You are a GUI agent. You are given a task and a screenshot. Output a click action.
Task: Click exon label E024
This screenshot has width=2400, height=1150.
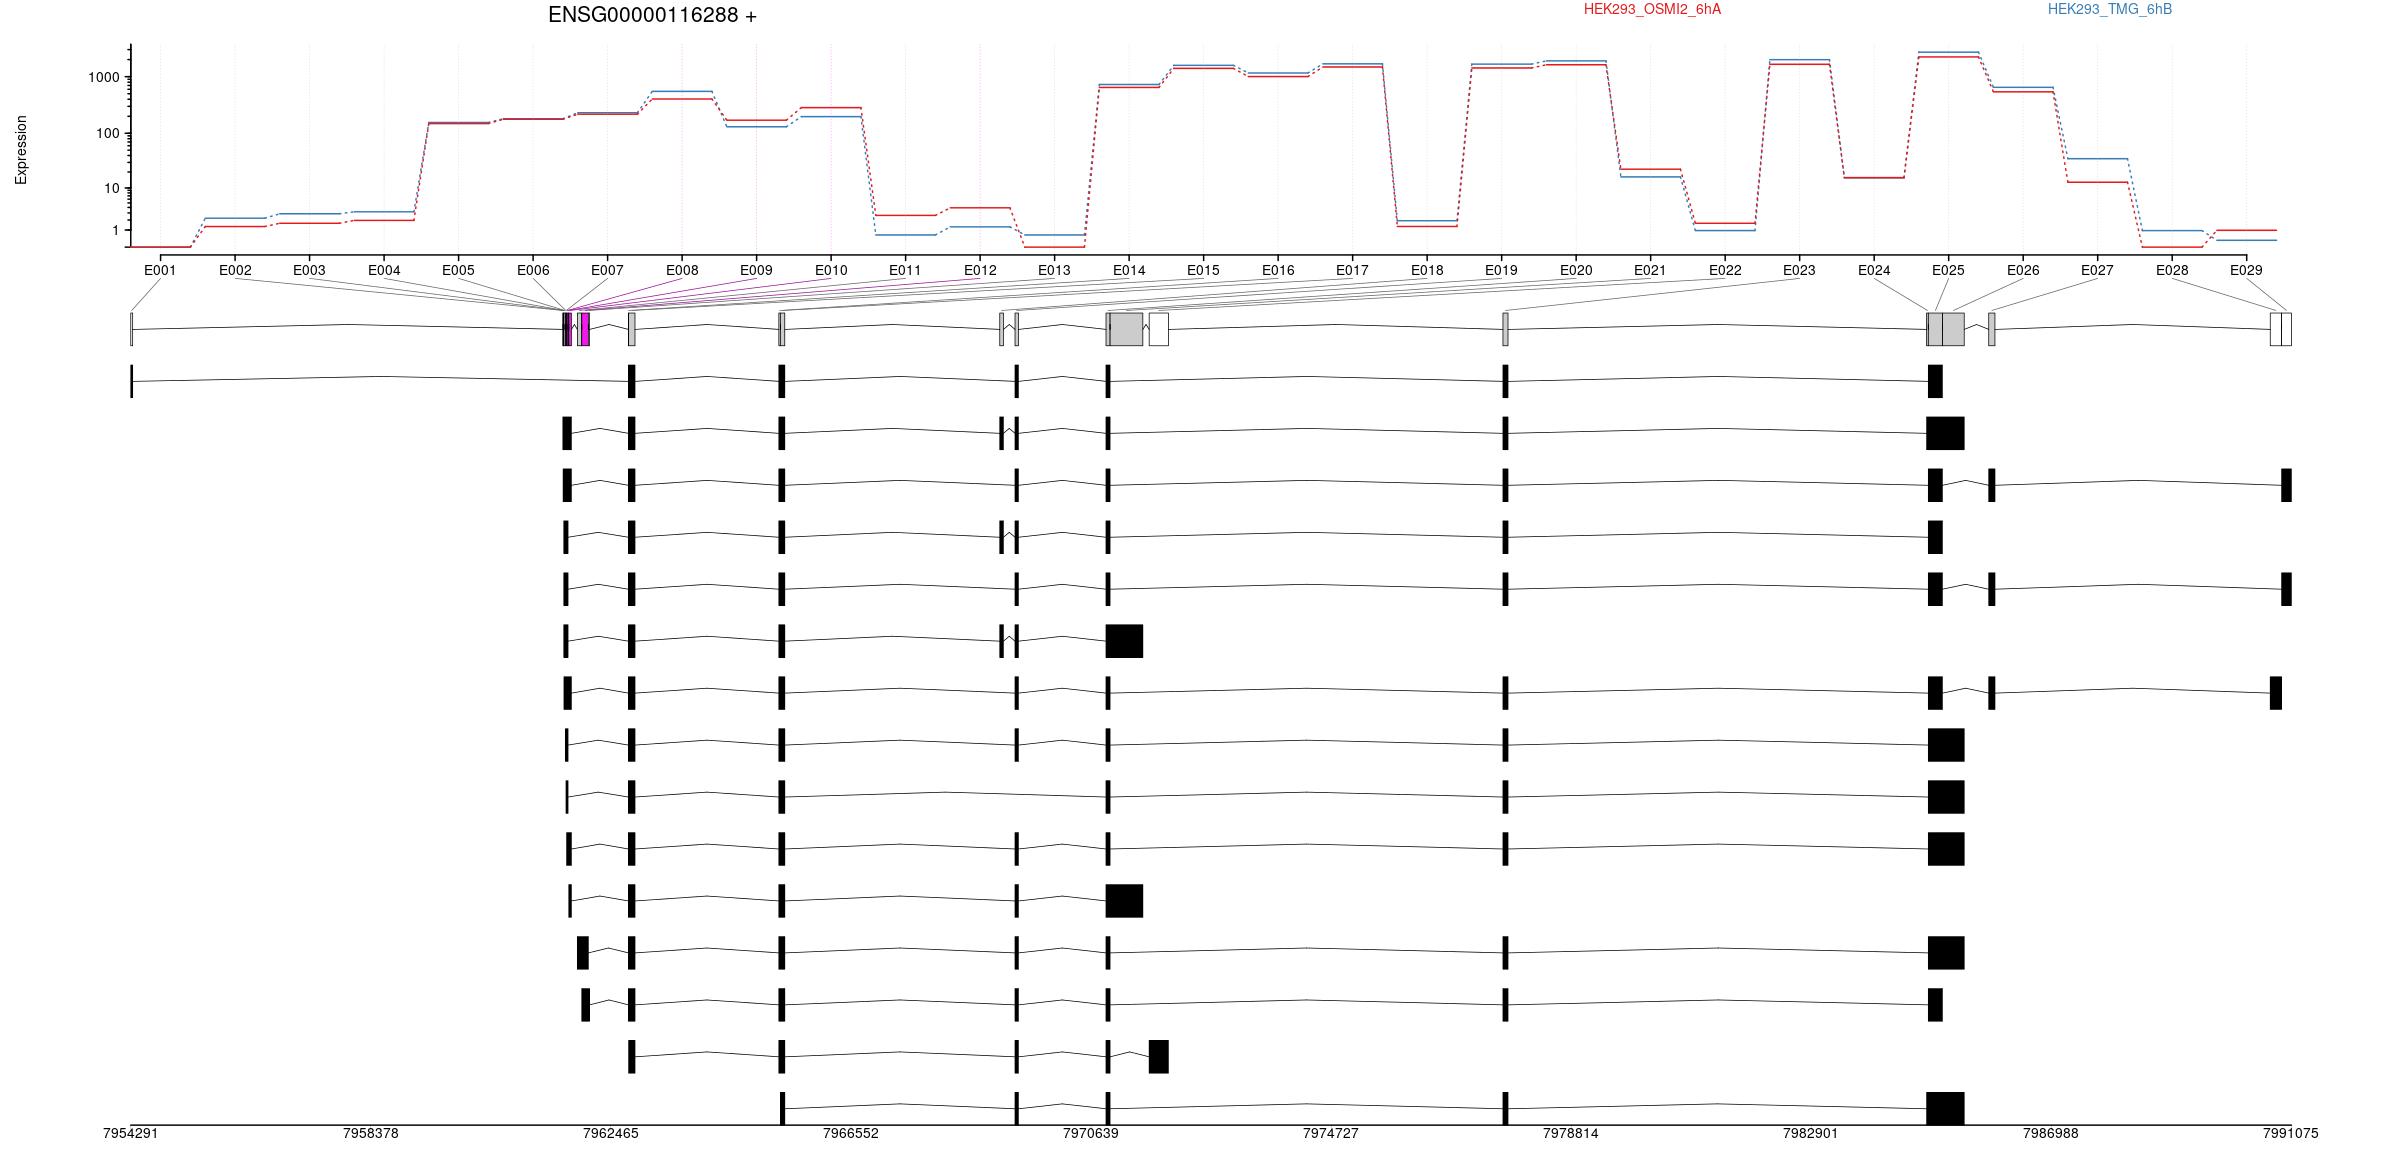(x=1874, y=270)
